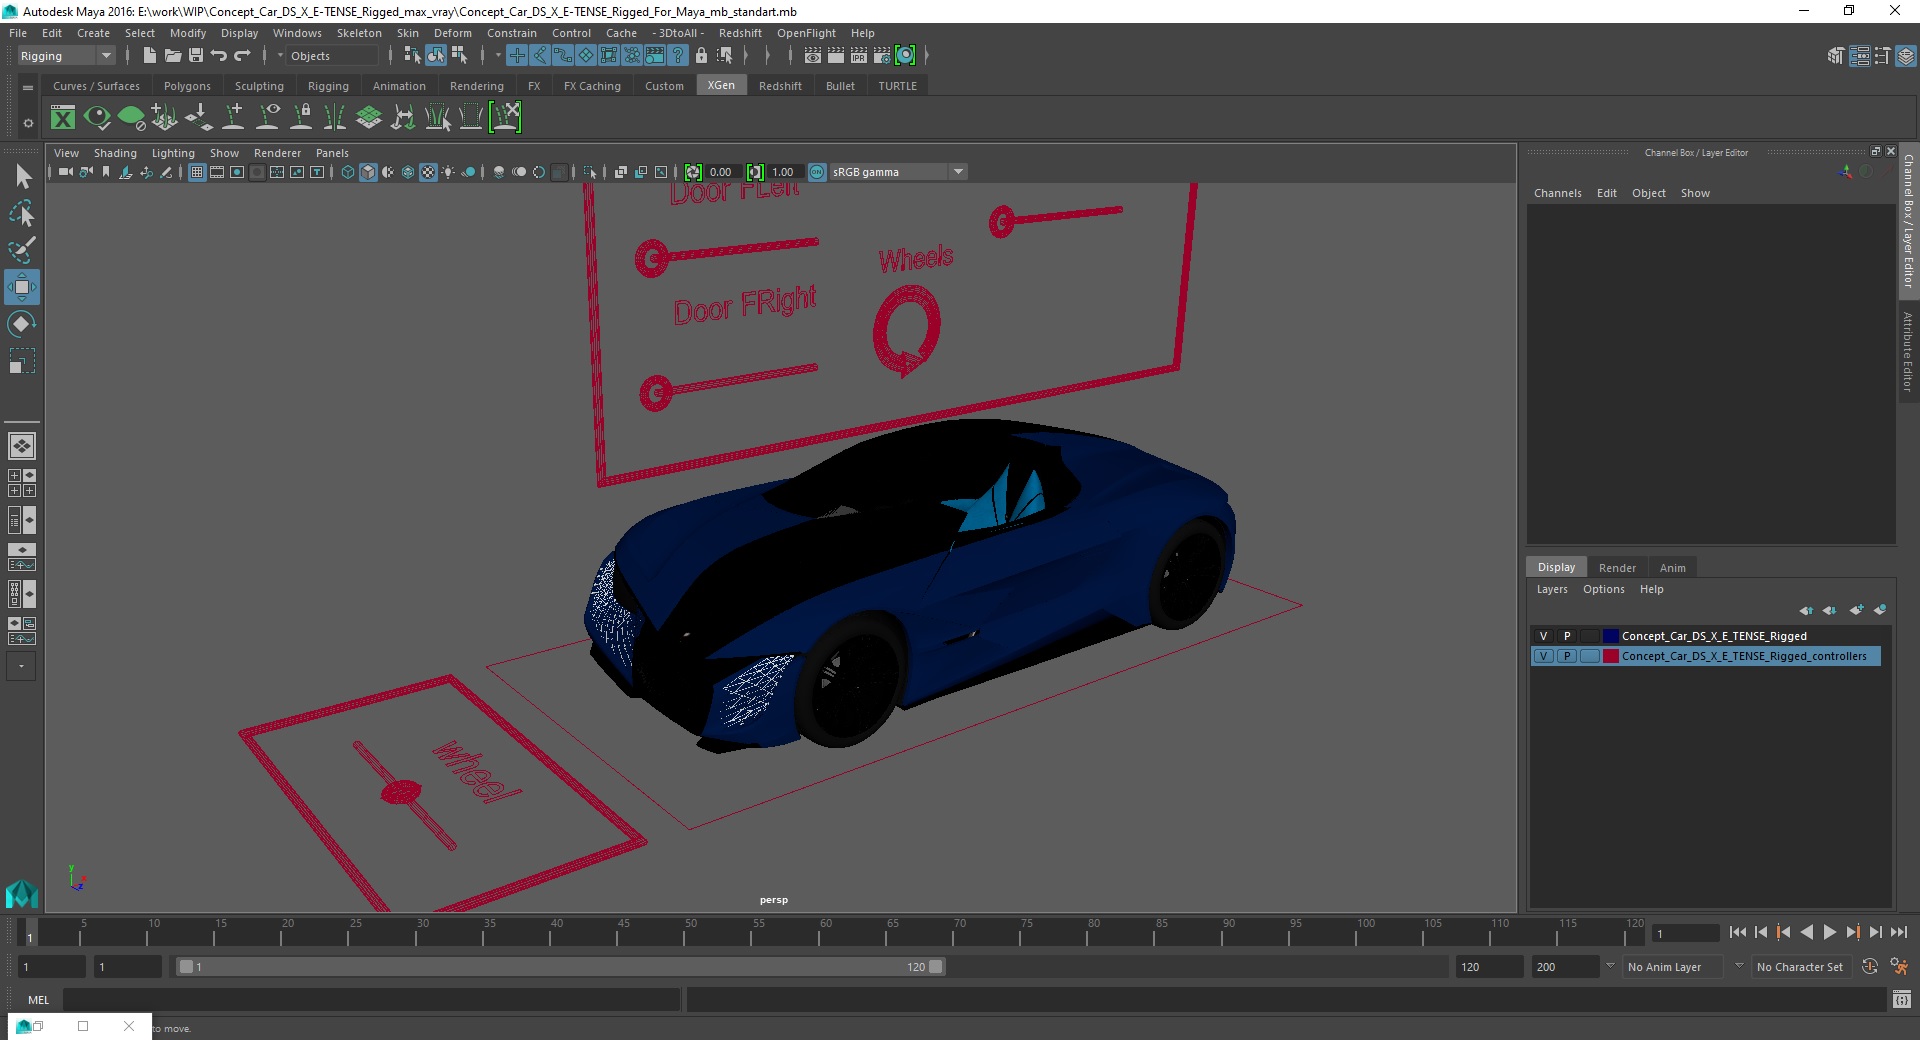1920x1040 pixels.
Task: Click the IPR render icon
Action: point(859,56)
